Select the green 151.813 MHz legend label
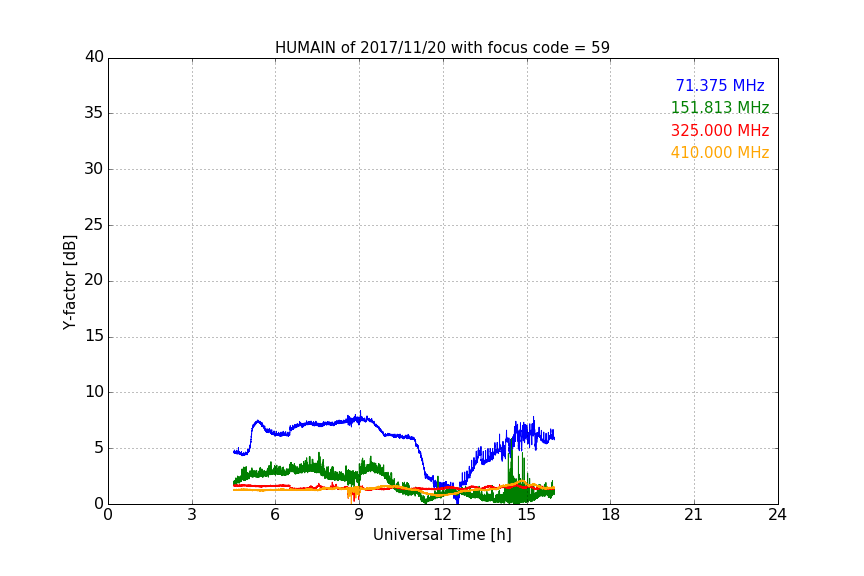864x576 pixels. [x=720, y=107]
